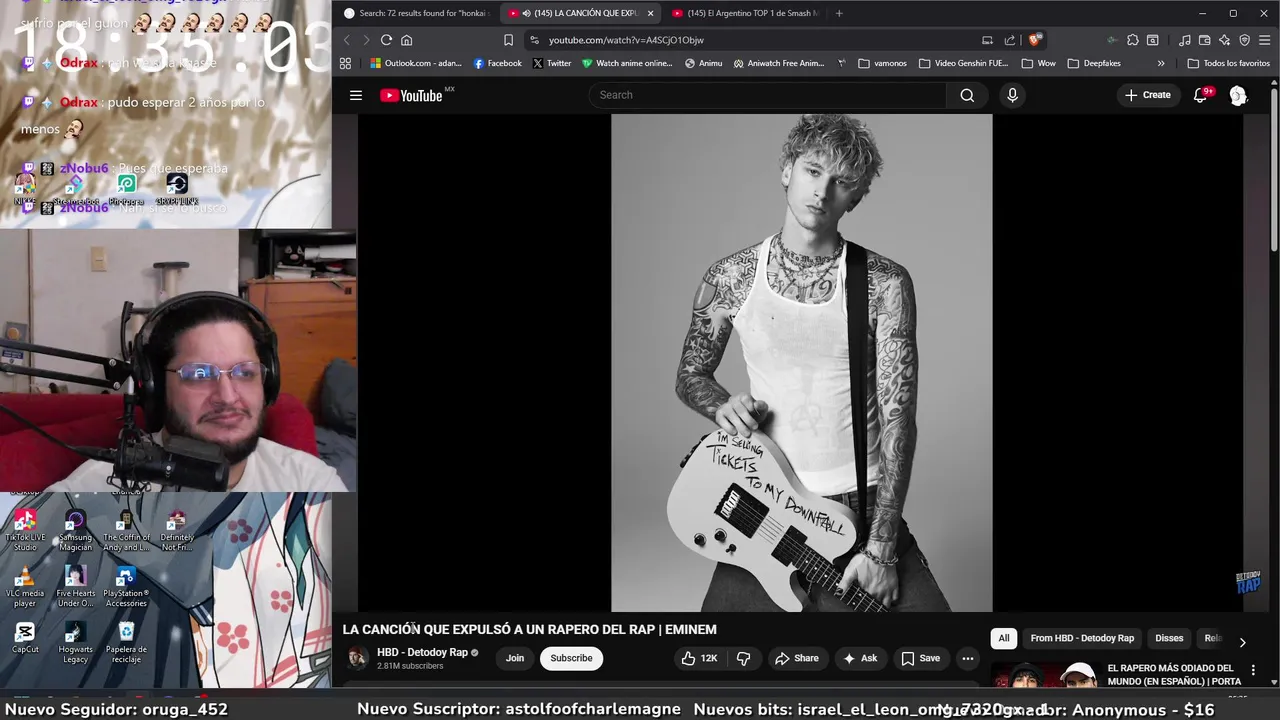The width and height of the screenshot is (1280, 720).
Task: Open the Facebook bookmark
Action: pos(497,63)
